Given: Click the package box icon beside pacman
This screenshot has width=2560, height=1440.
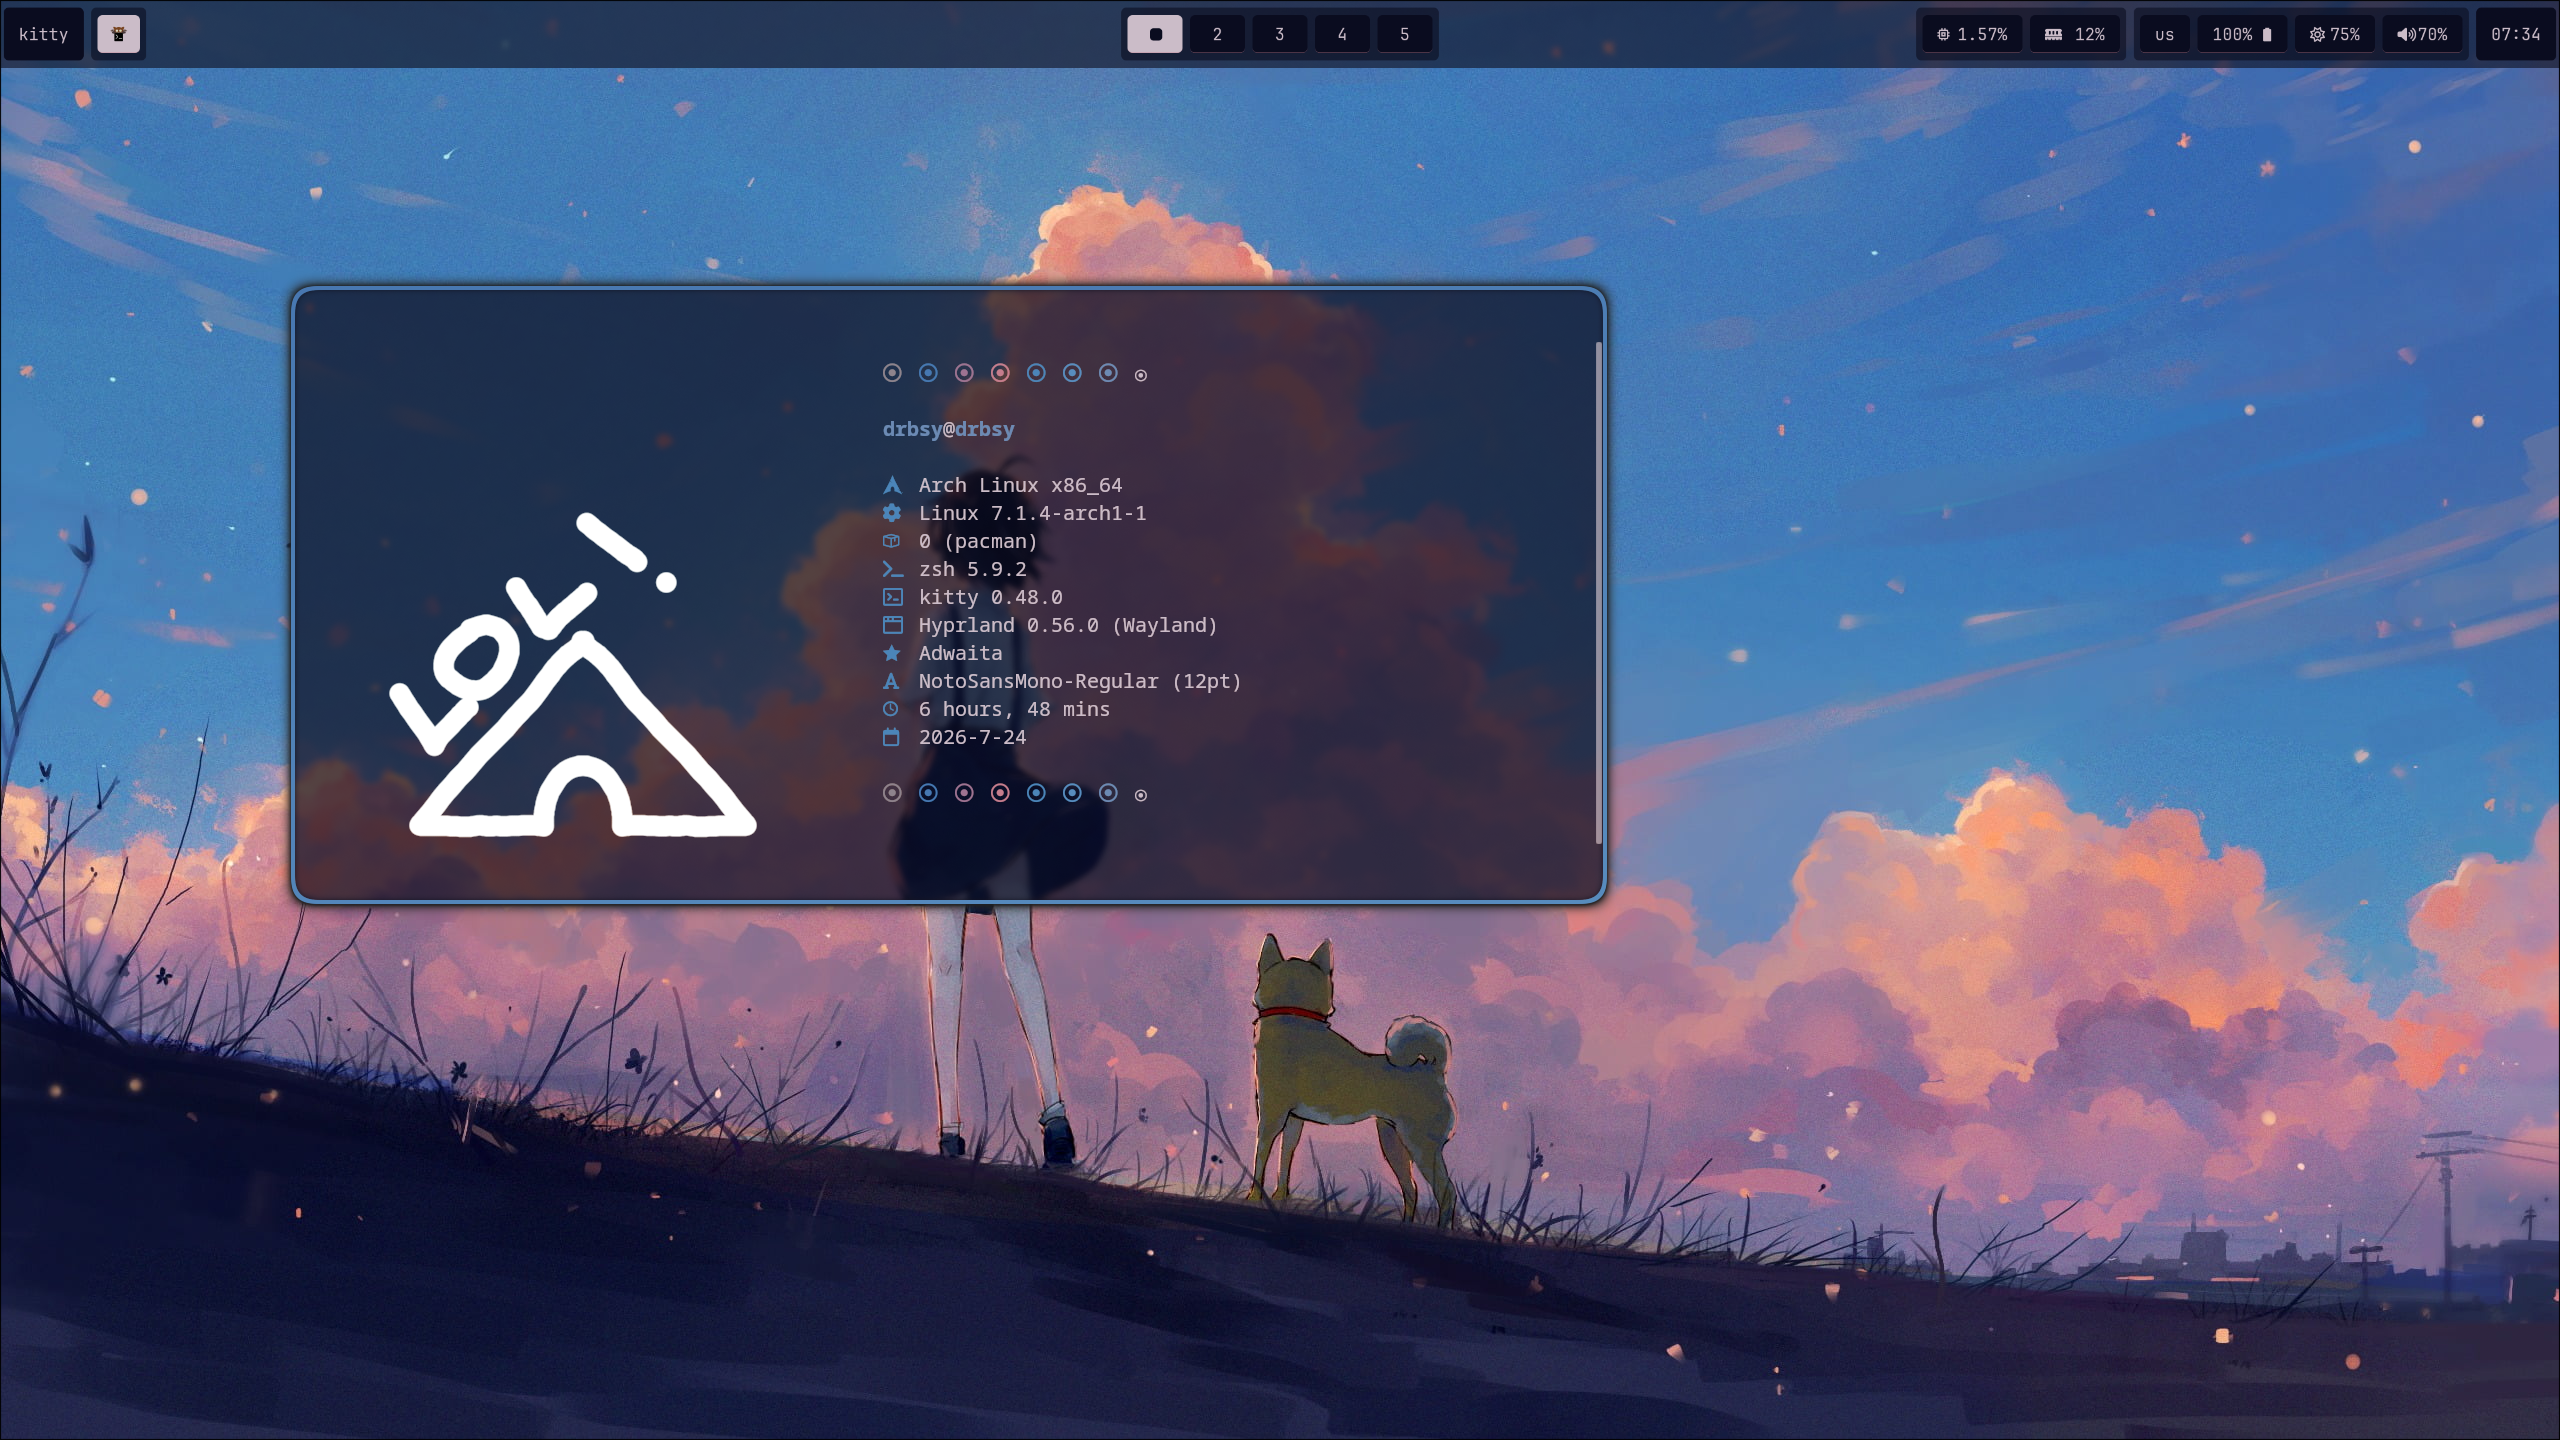Looking at the screenshot, I should click(x=892, y=541).
